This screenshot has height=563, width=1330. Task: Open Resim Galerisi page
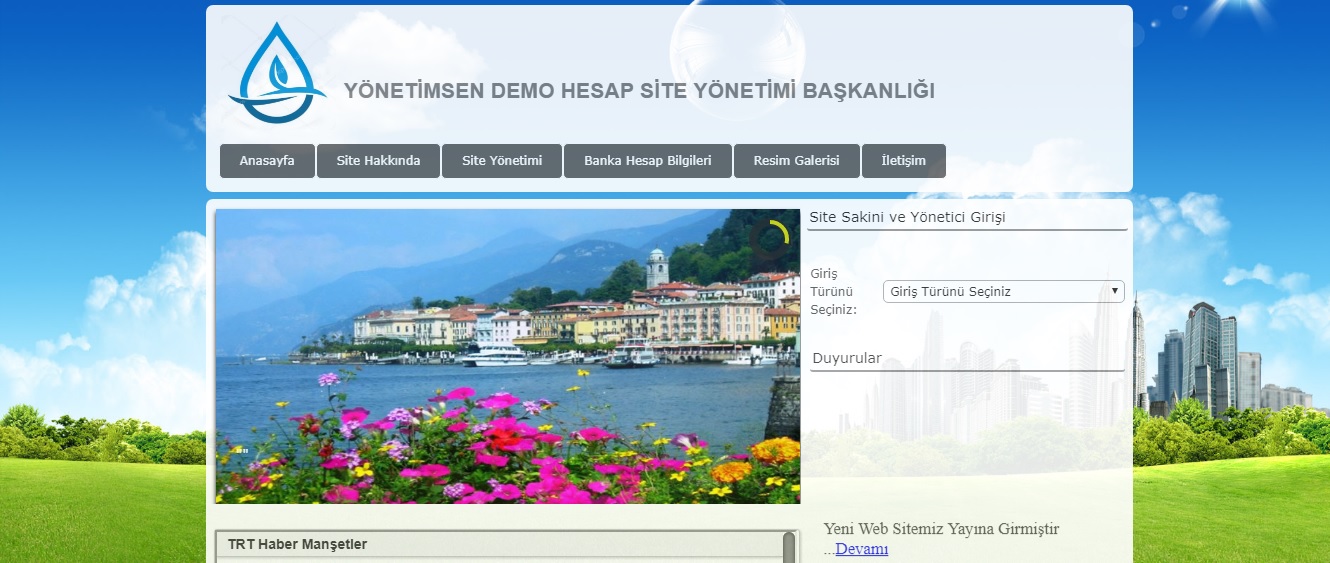(796, 161)
